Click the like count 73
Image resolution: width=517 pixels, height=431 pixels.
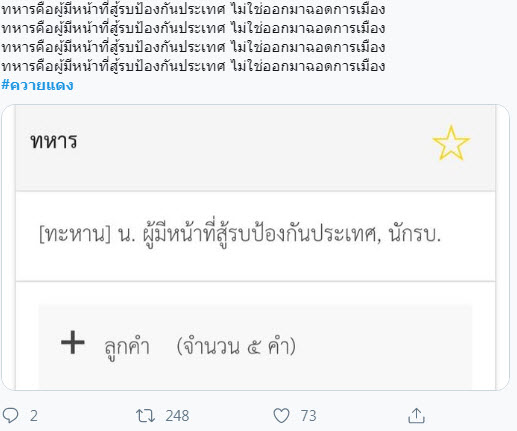tap(308, 416)
